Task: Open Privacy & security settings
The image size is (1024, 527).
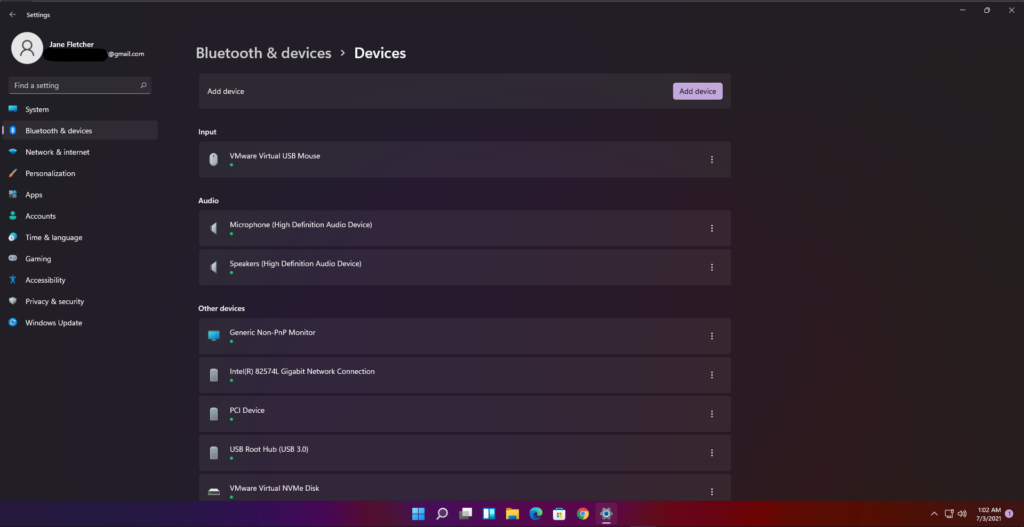Action: point(80,301)
